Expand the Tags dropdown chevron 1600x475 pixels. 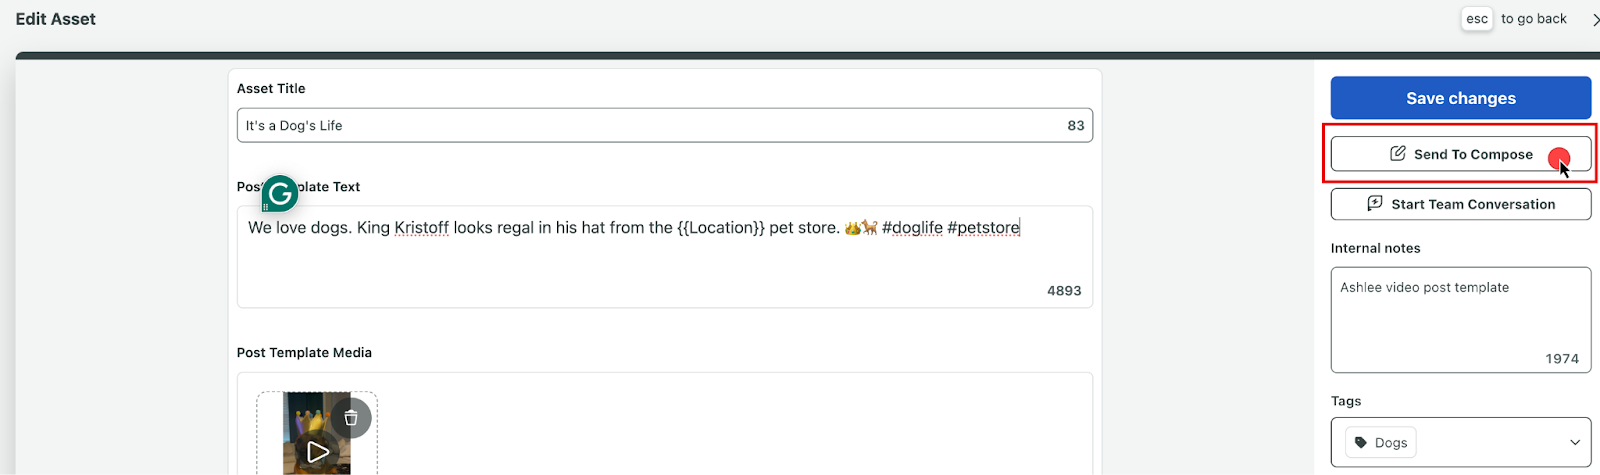(1575, 442)
